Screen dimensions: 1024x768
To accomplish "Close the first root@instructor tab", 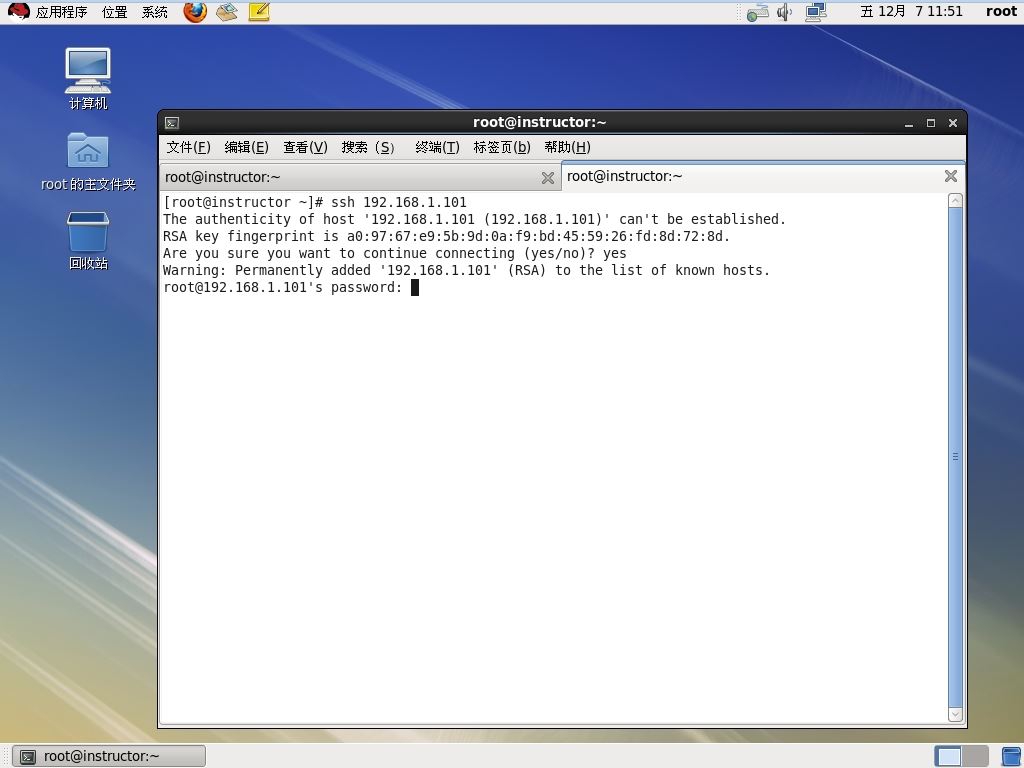I will [x=547, y=178].
